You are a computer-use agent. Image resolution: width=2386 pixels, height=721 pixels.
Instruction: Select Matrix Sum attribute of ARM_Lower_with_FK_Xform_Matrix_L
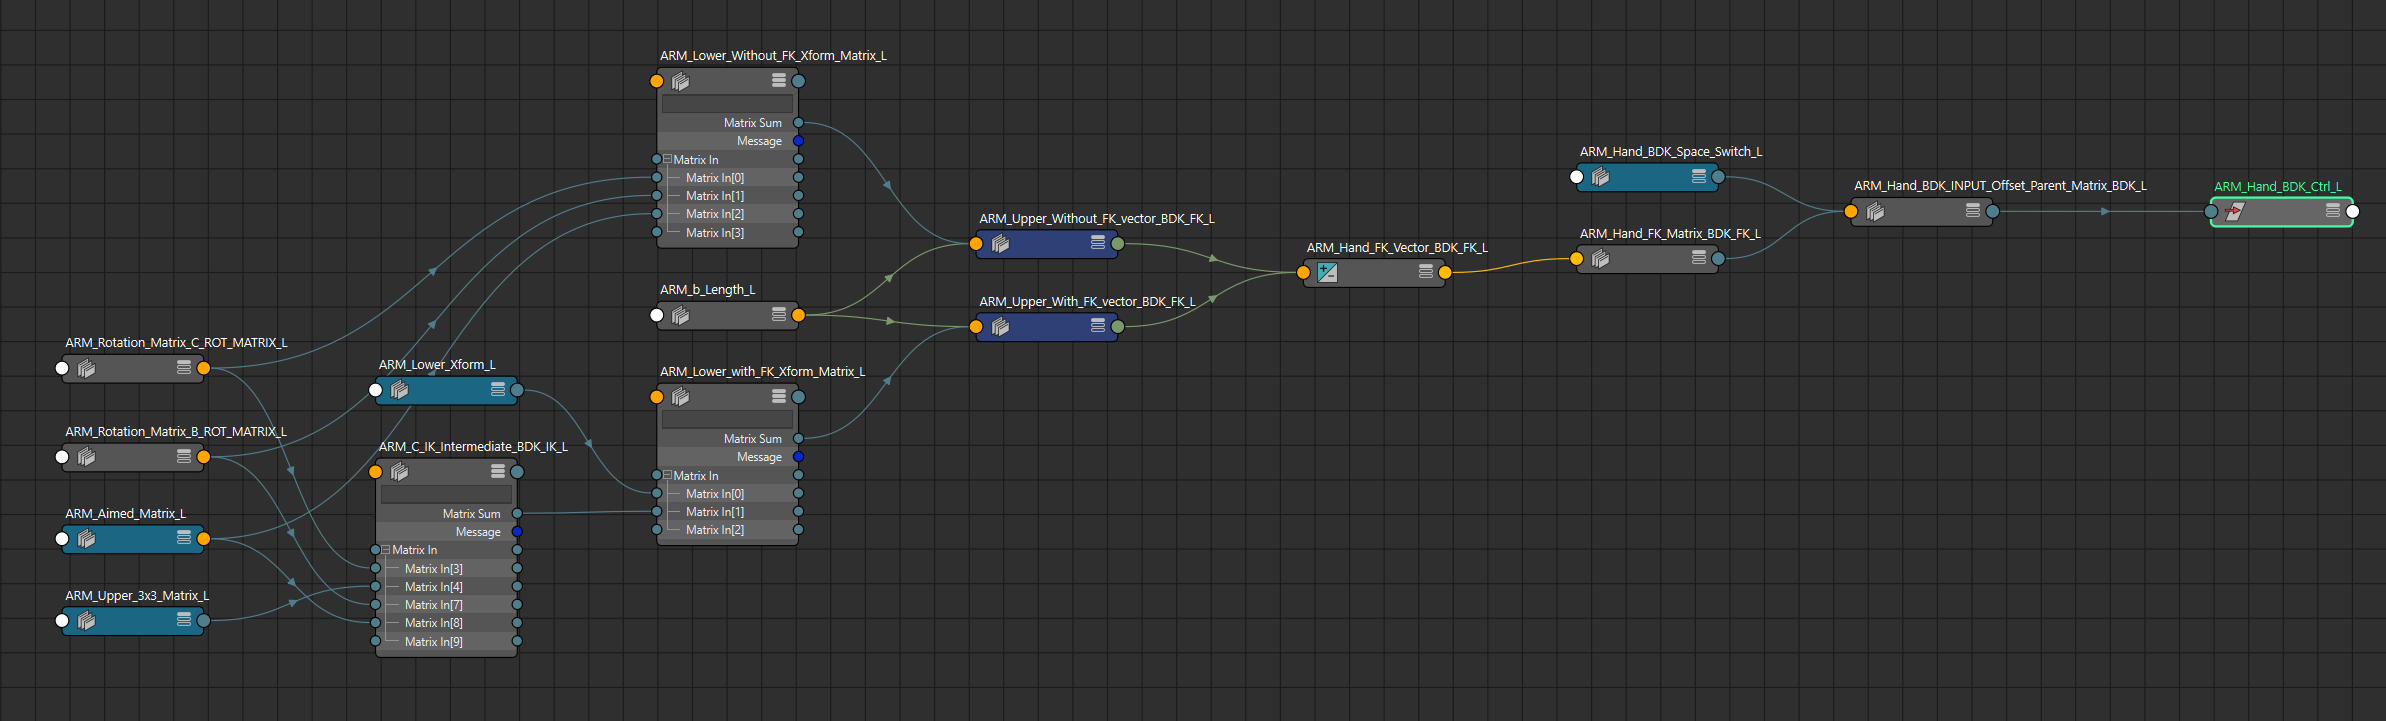[752, 439]
